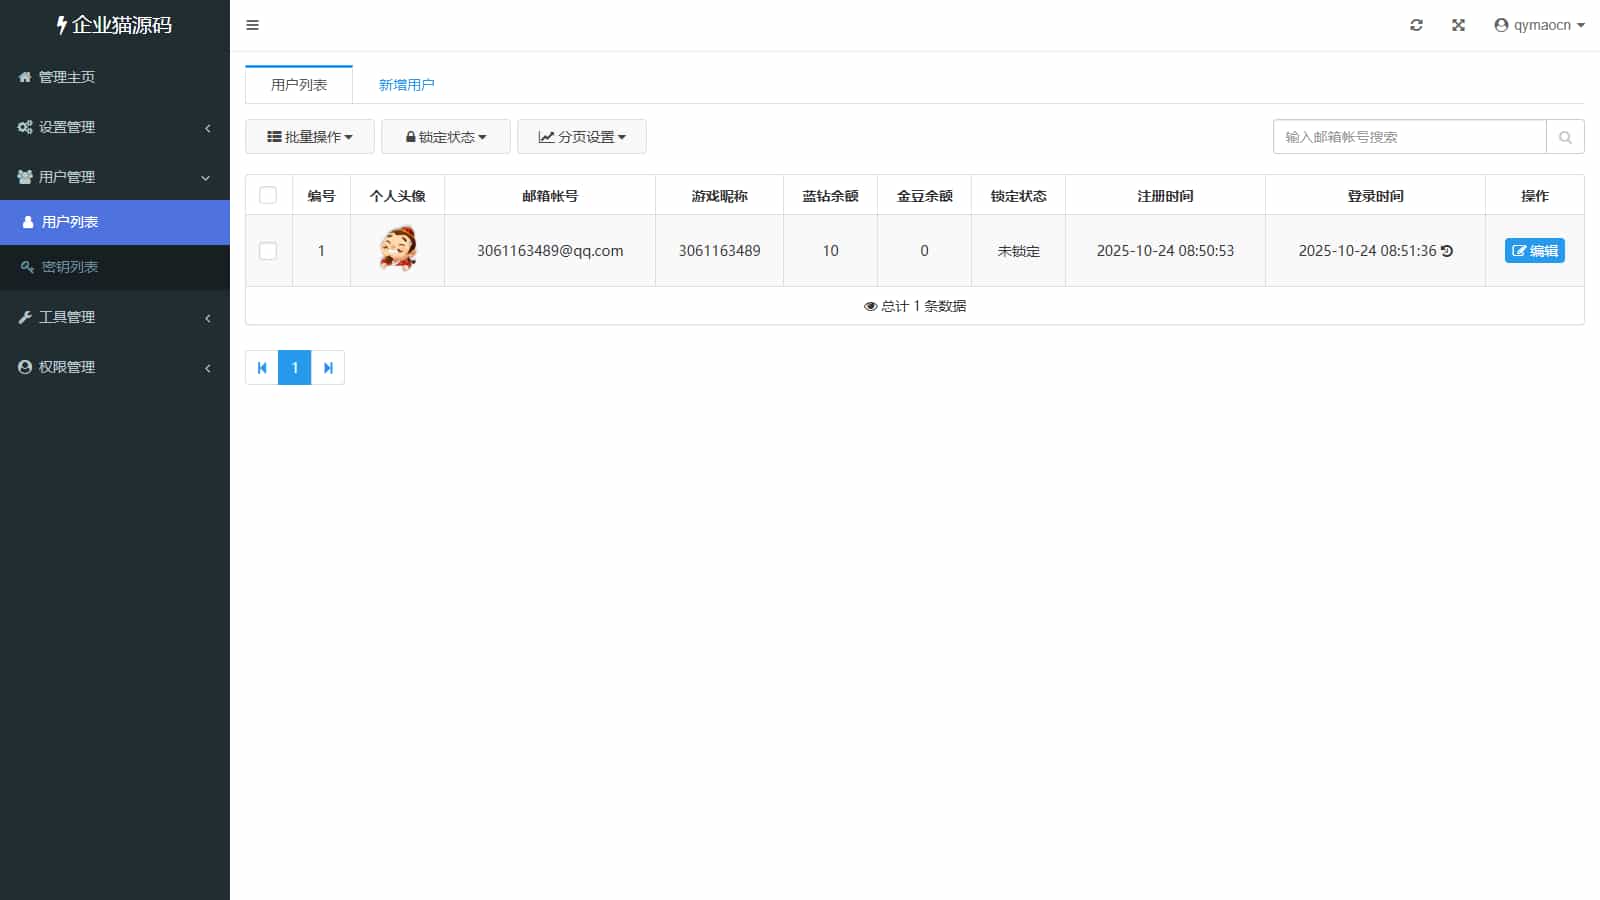The height and width of the screenshot is (900, 1600).
Task: Open the 分页设置 dropdown
Action: click(581, 136)
